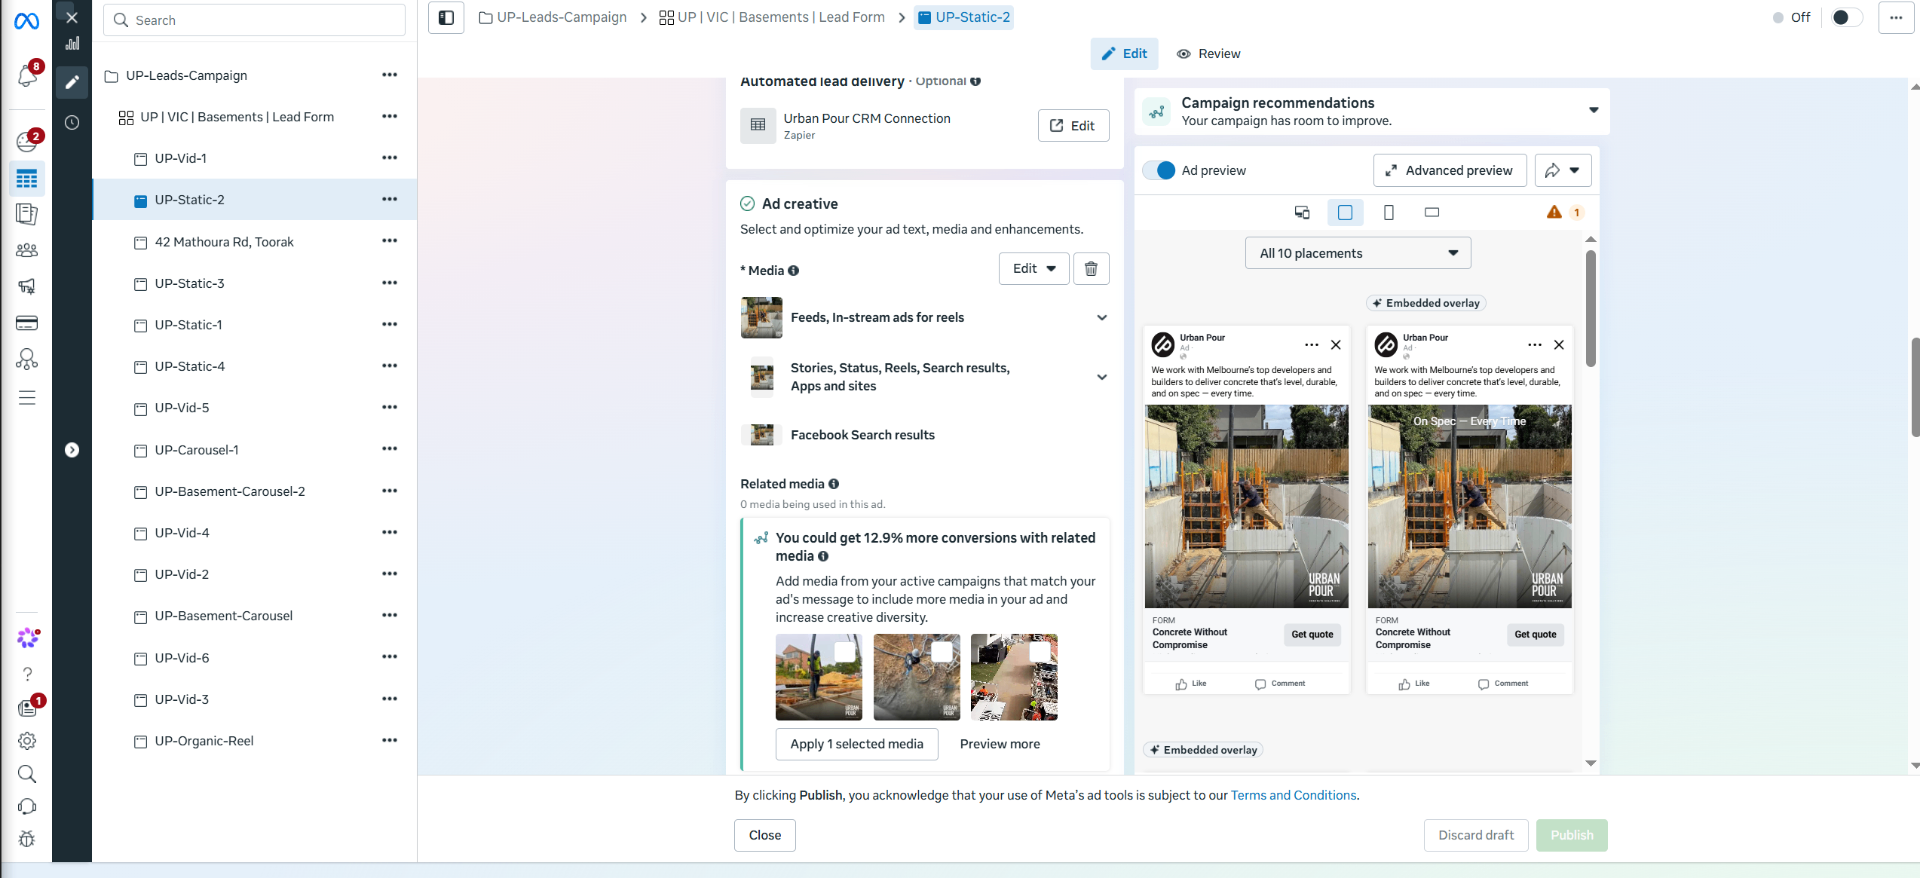This screenshot has width=1920, height=878.
Task: Open the campaigns table grid icon
Action: [x=27, y=179]
